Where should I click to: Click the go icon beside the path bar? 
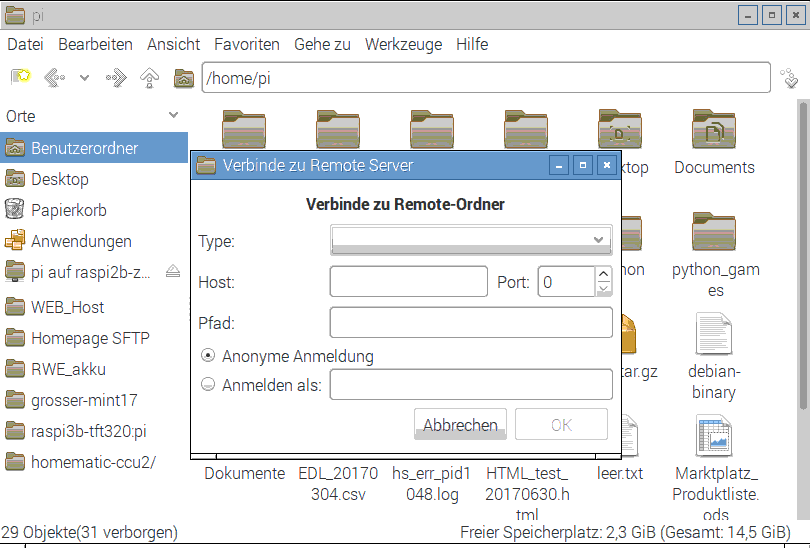click(x=790, y=78)
